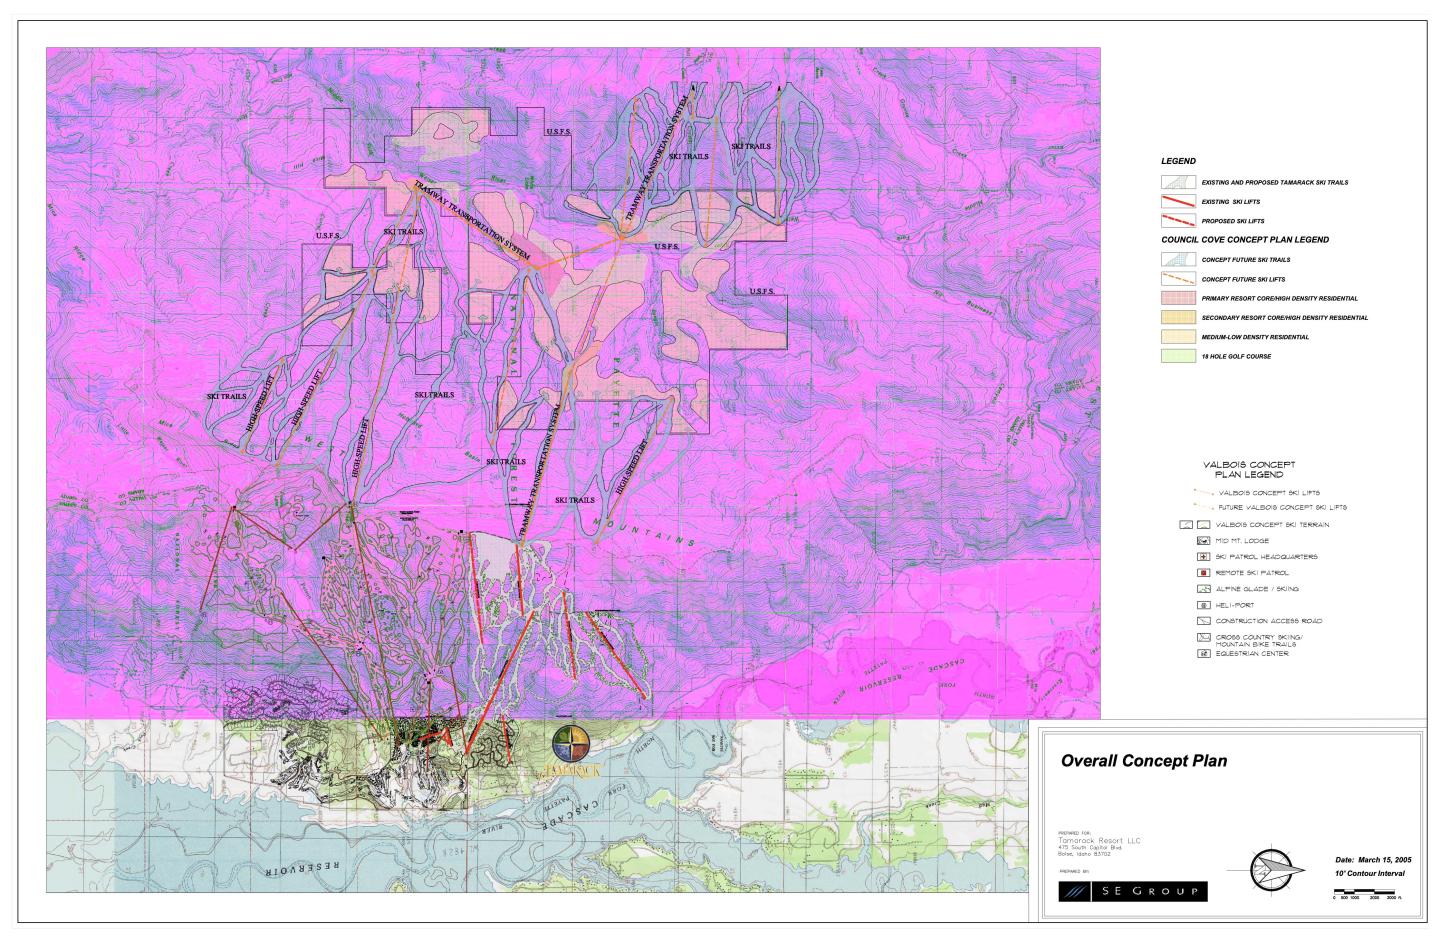Image resolution: width=1440 pixels, height=942 pixels.
Task: Select the Alpine Glade / Skiing symbol
Action: click(1204, 589)
